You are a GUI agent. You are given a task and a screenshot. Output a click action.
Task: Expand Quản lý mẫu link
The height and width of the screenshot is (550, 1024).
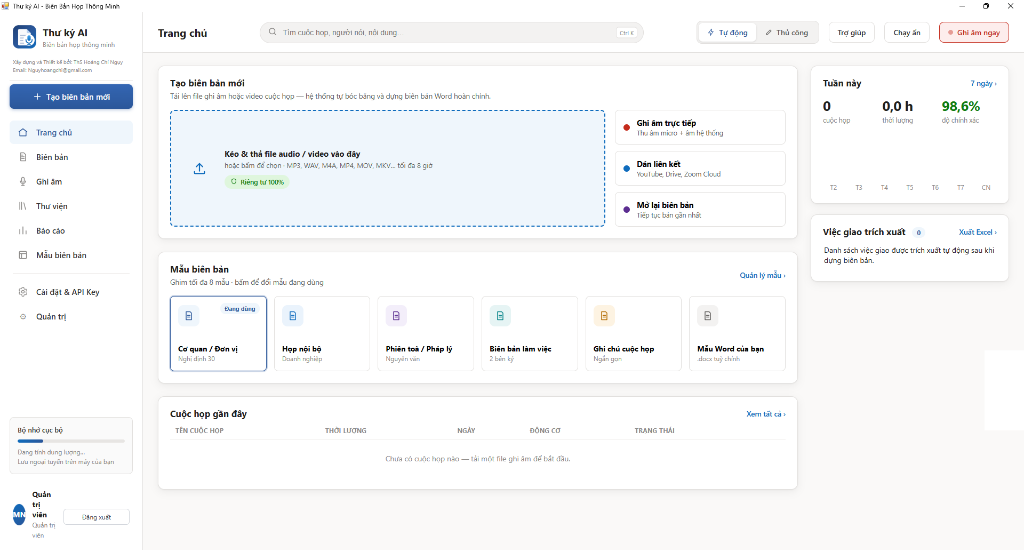click(762, 275)
